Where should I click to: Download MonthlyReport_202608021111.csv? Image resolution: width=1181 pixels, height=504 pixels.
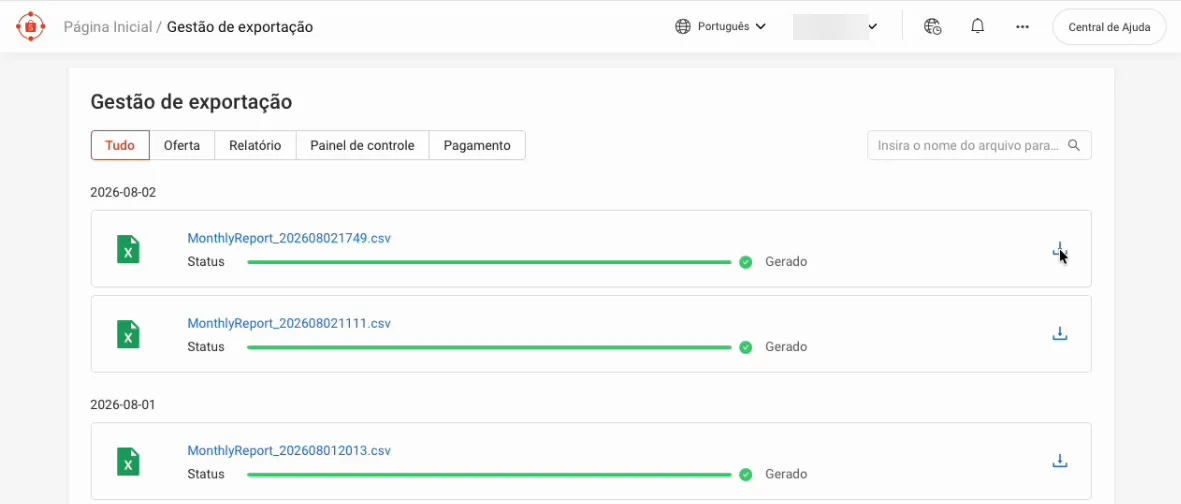1059,334
